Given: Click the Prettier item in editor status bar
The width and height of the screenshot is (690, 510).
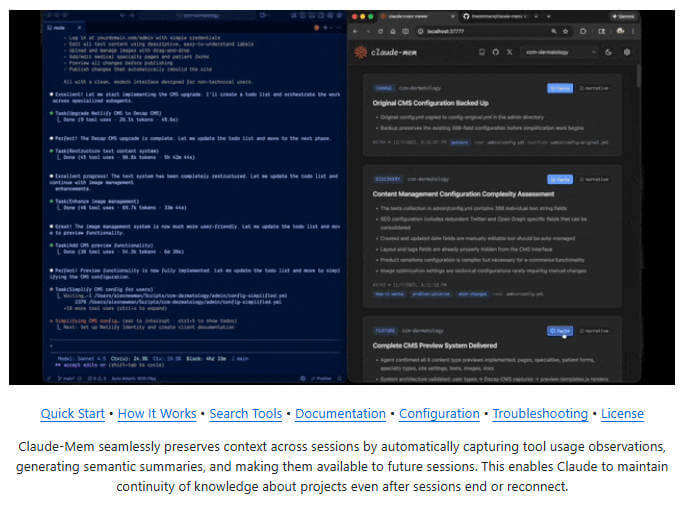Looking at the screenshot, I should point(321,378).
